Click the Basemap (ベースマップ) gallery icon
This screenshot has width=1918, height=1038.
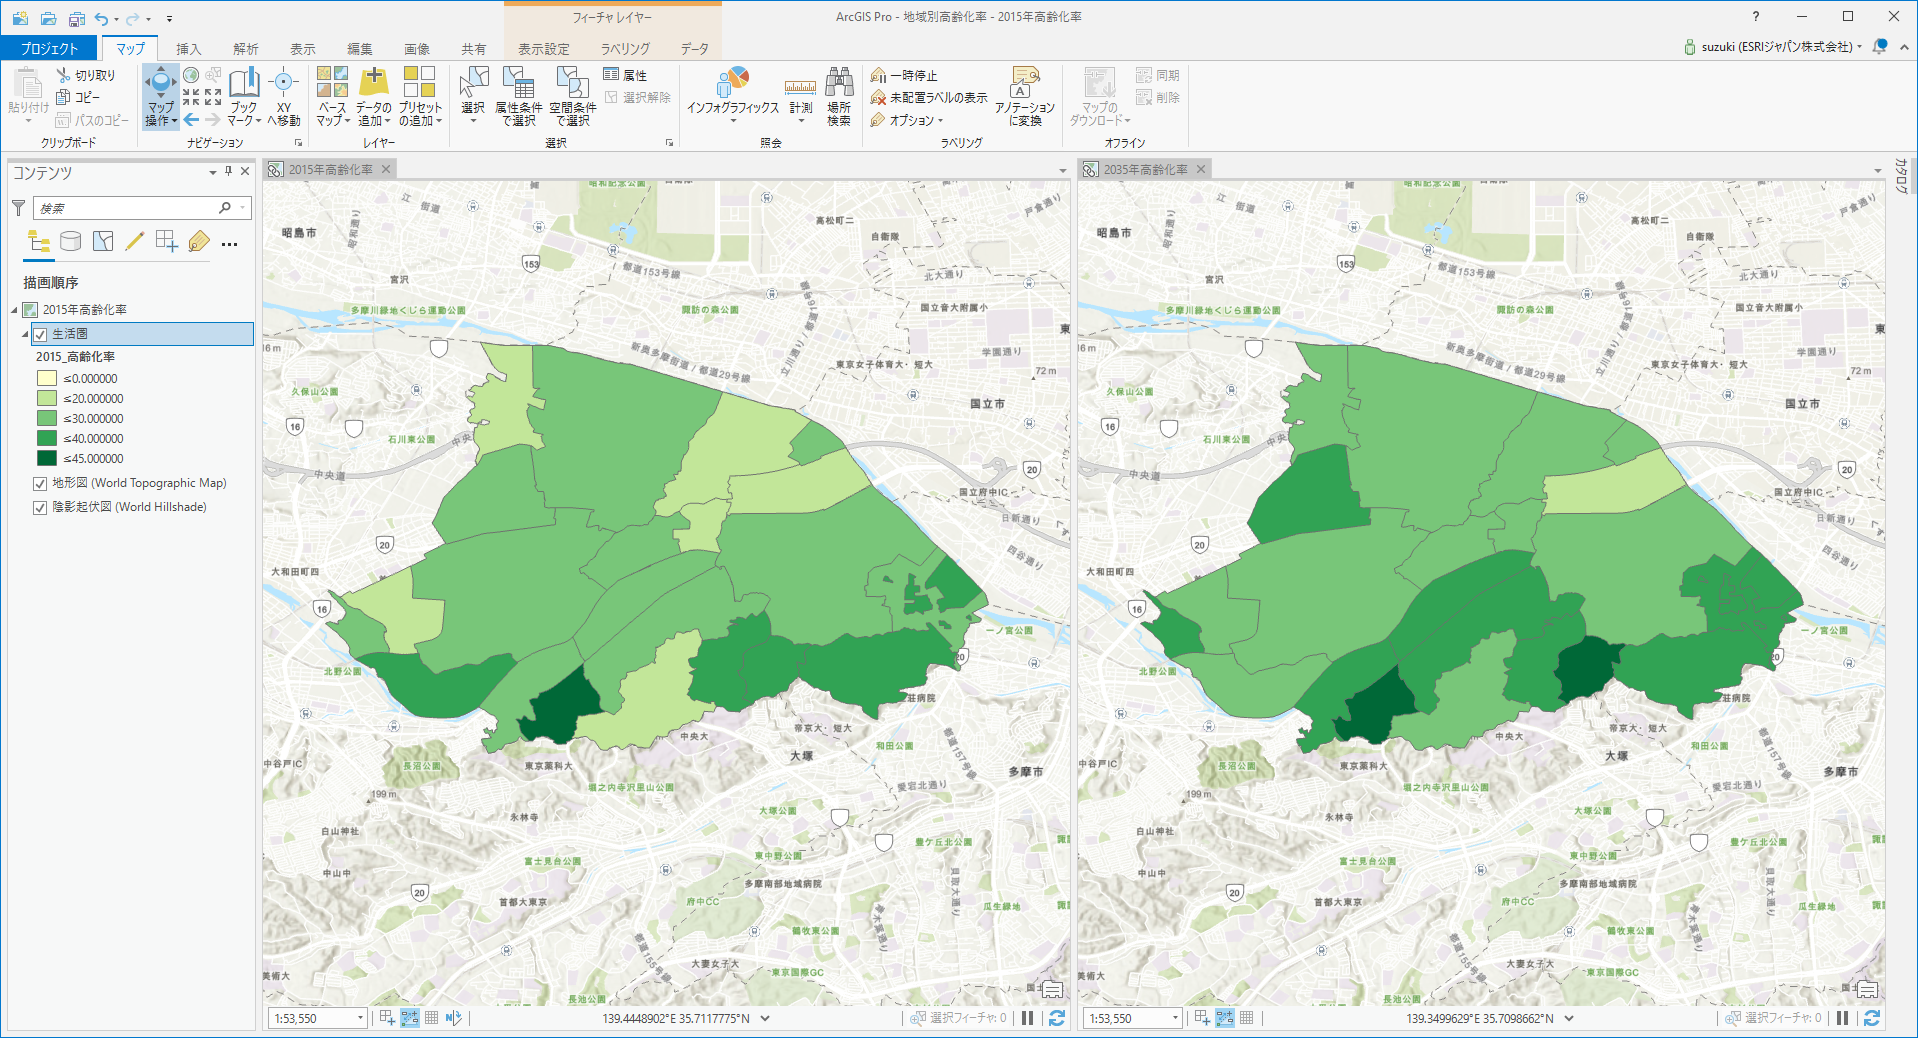(332, 87)
